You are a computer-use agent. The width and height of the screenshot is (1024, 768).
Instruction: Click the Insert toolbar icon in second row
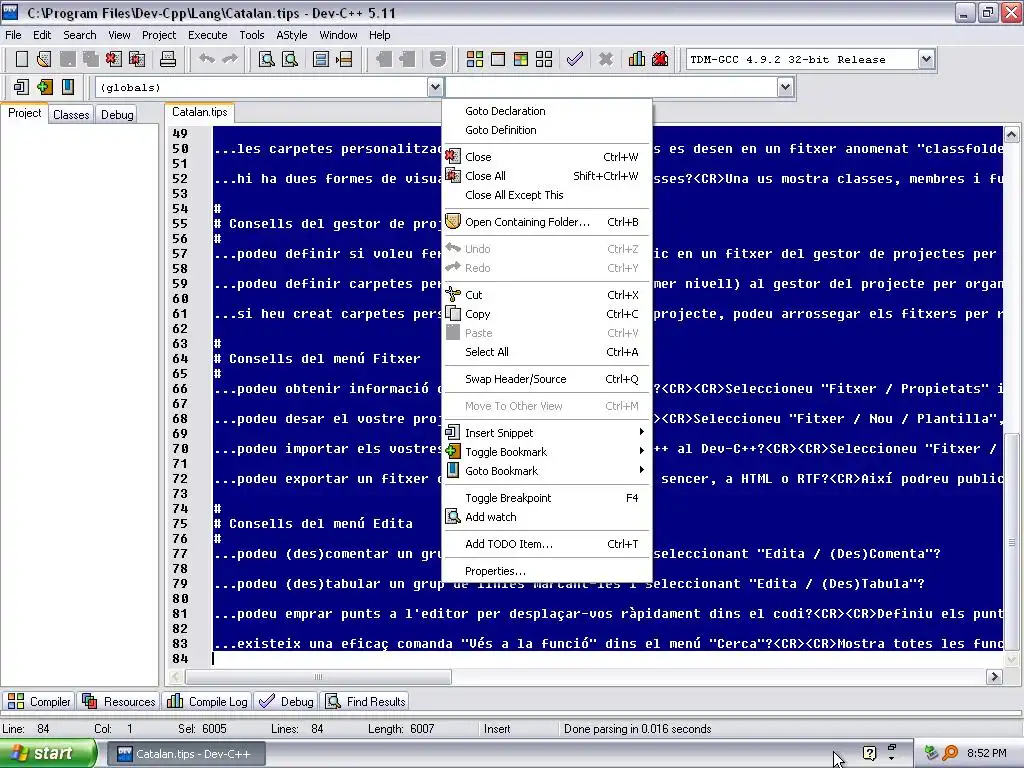point(22,87)
